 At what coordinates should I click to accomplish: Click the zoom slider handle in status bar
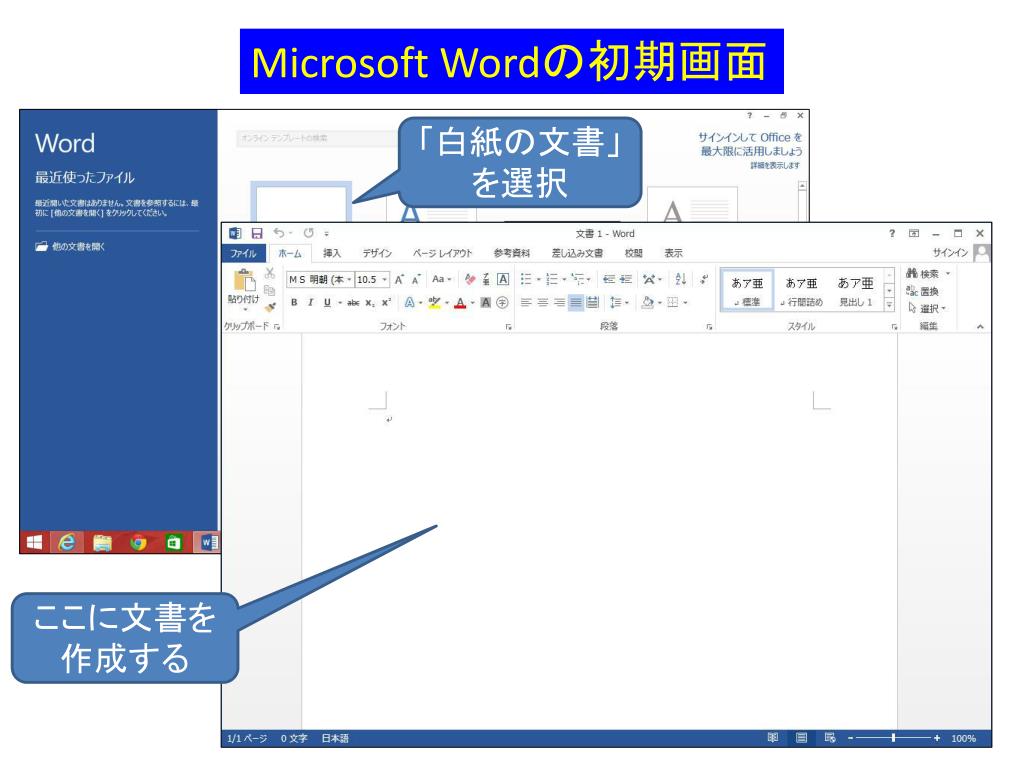pos(893,738)
